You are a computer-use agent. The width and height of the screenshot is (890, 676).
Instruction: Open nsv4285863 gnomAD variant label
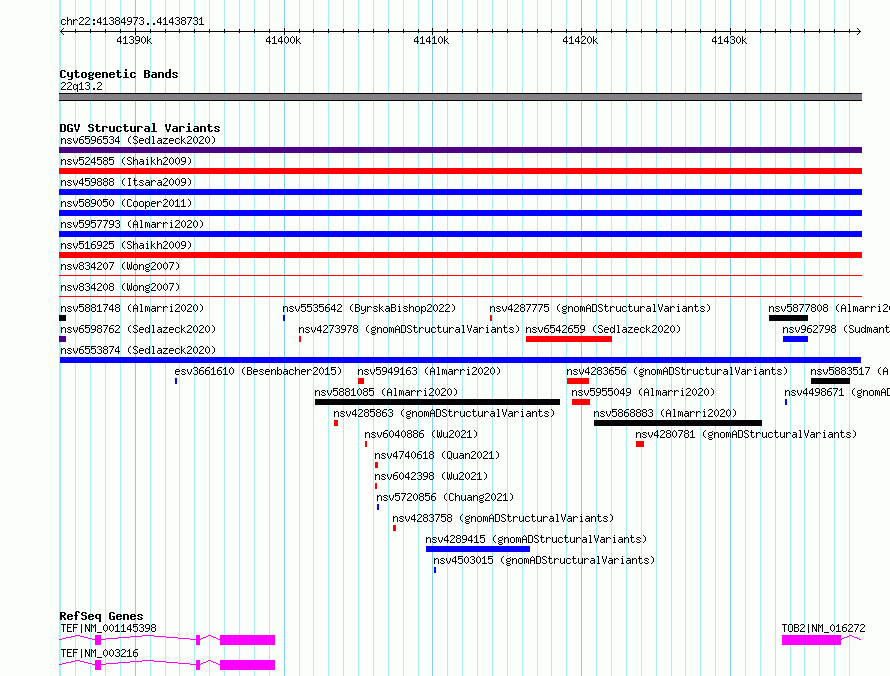coord(444,413)
